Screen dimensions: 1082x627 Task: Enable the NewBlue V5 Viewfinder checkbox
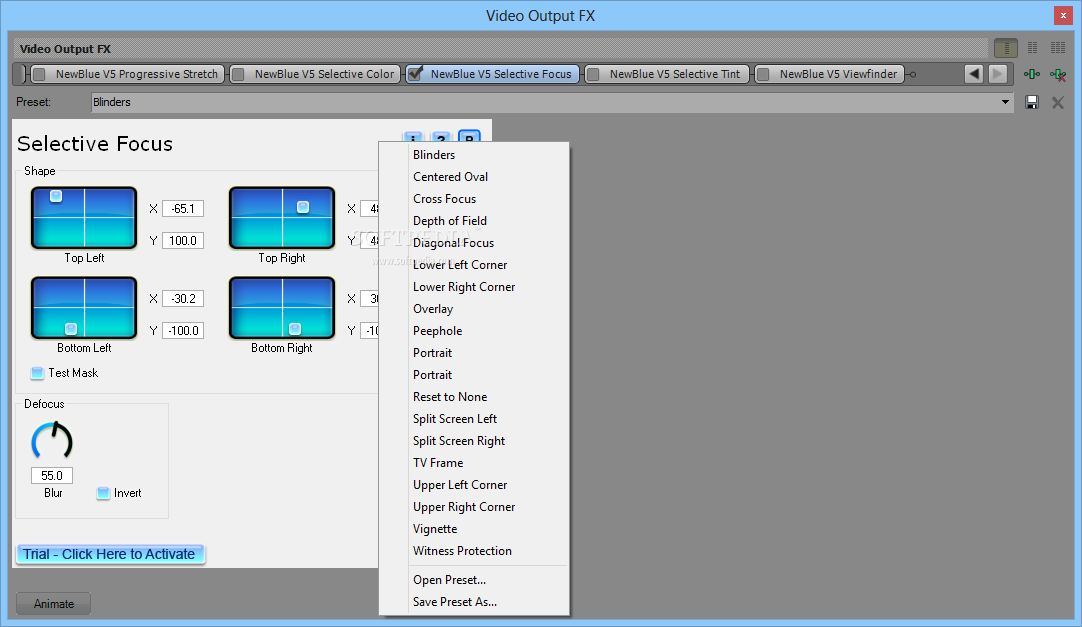point(763,74)
